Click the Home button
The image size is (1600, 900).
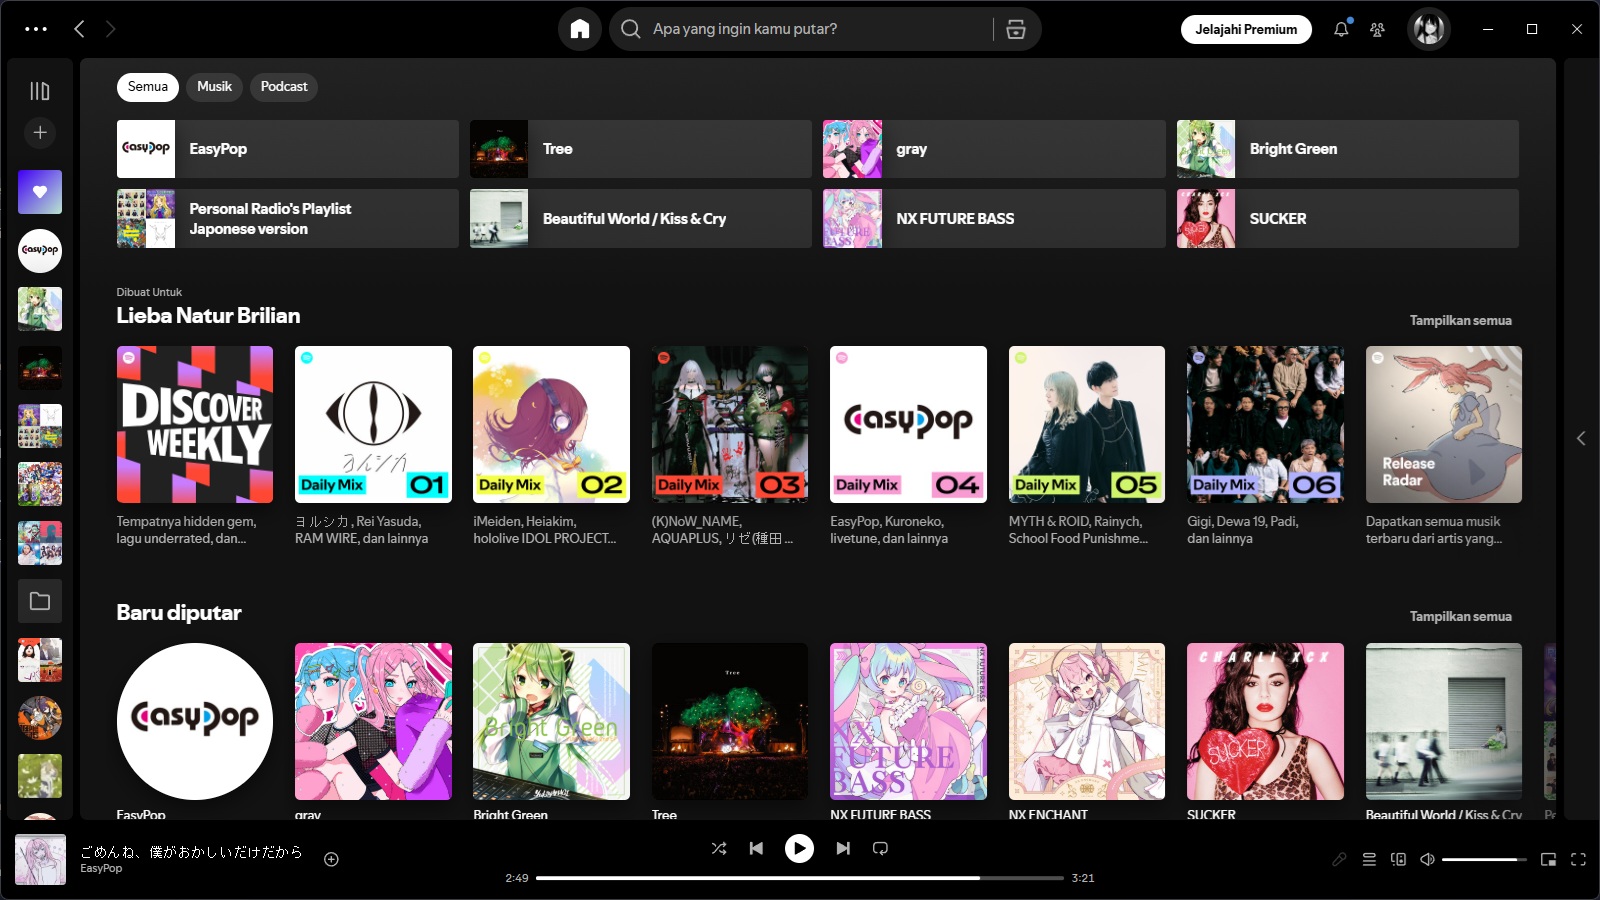click(x=580, y=29)
